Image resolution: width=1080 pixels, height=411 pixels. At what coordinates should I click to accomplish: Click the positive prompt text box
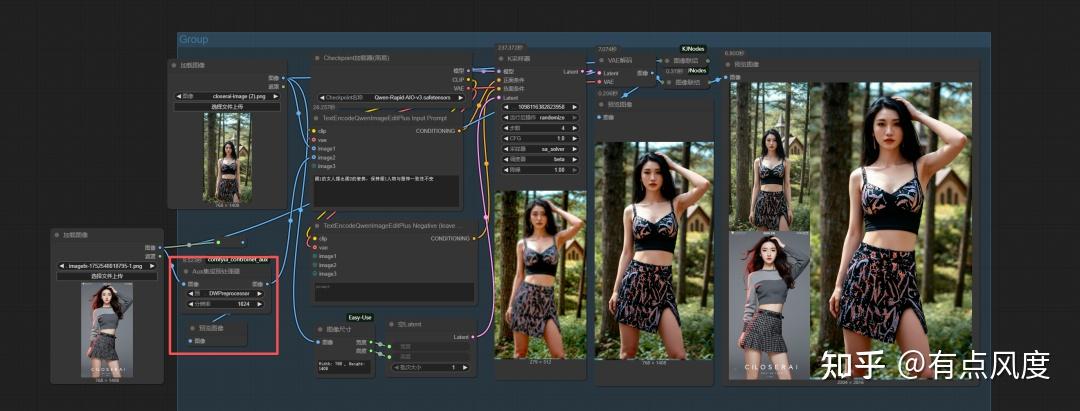pos(386,189)
